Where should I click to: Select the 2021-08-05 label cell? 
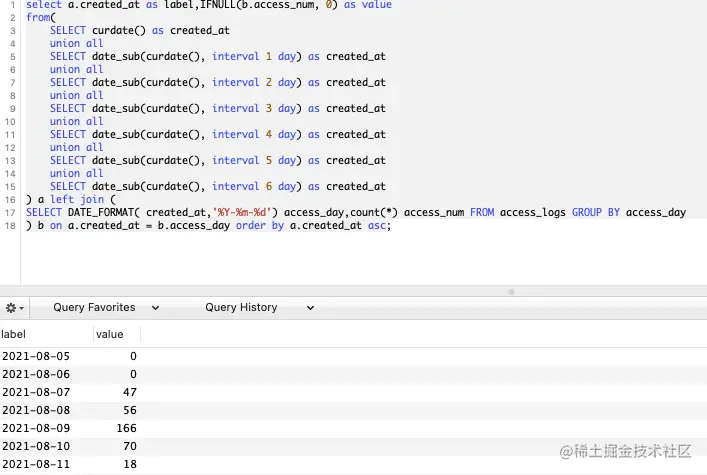36,356
